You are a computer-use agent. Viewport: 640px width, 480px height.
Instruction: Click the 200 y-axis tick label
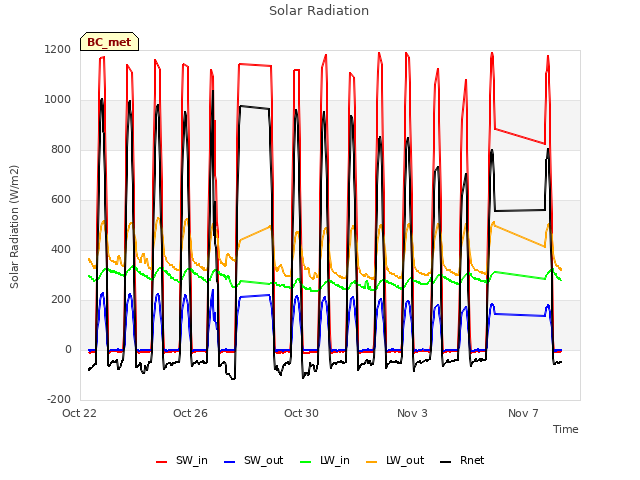tap(61, 300)
